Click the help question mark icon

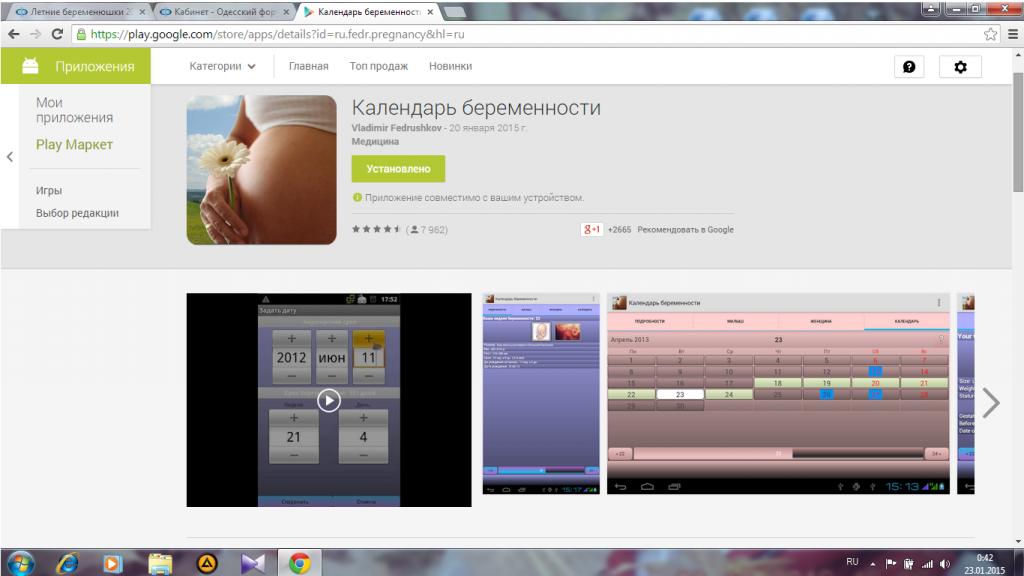pos(909,67)
